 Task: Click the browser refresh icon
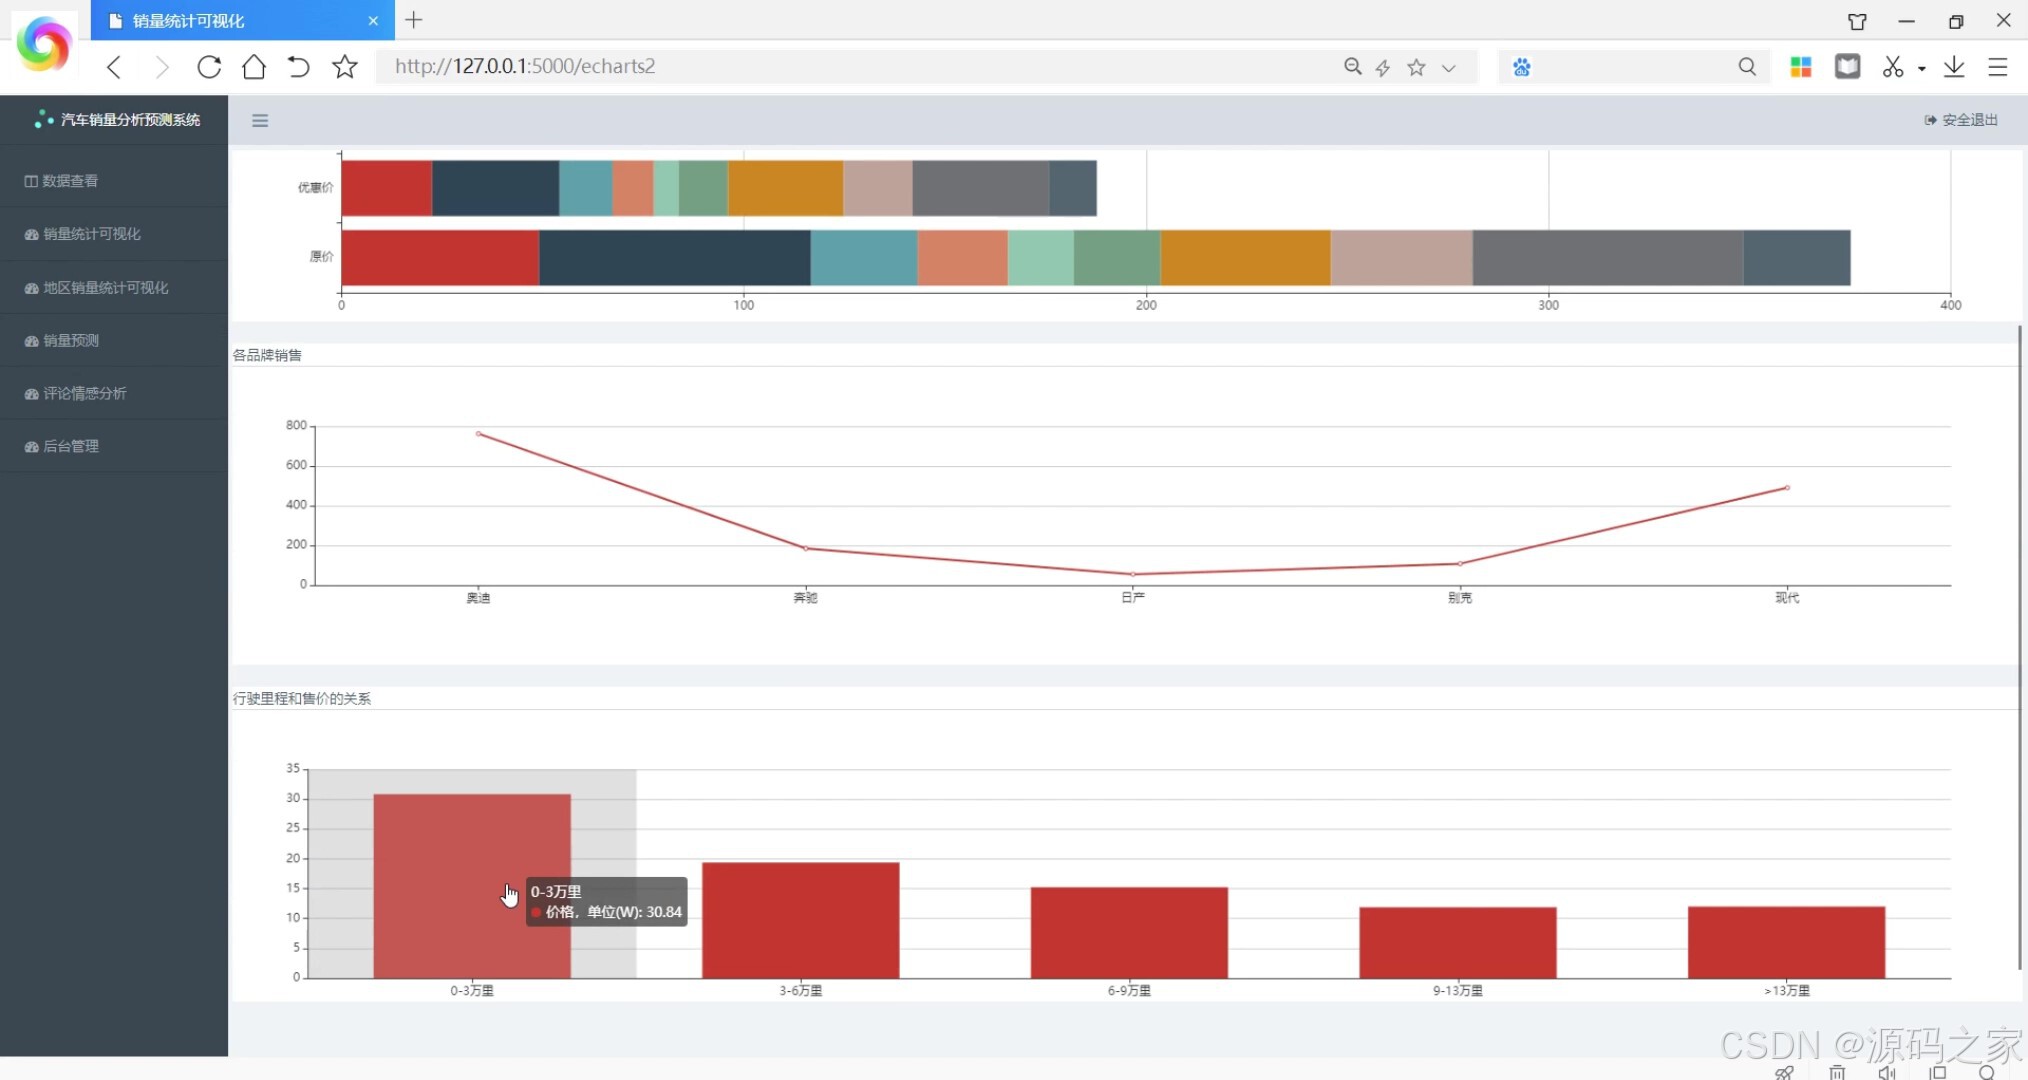click(x=209, y=67)
